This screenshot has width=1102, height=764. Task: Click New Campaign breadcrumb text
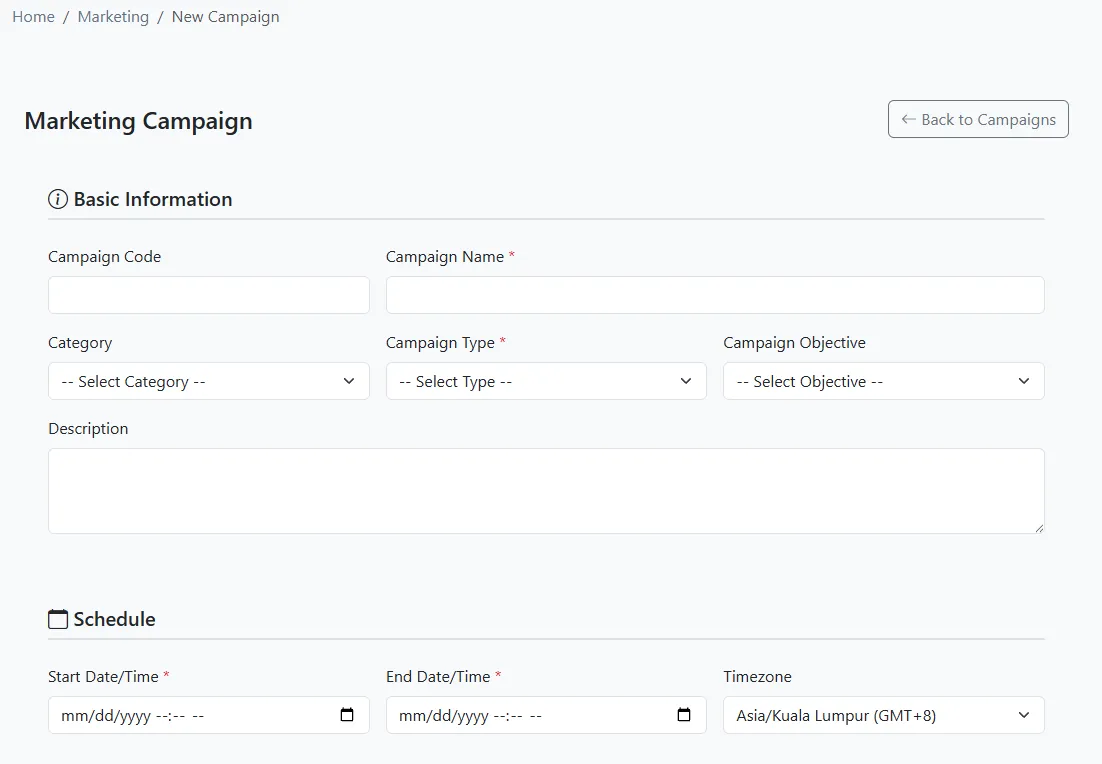click(226, 17)
